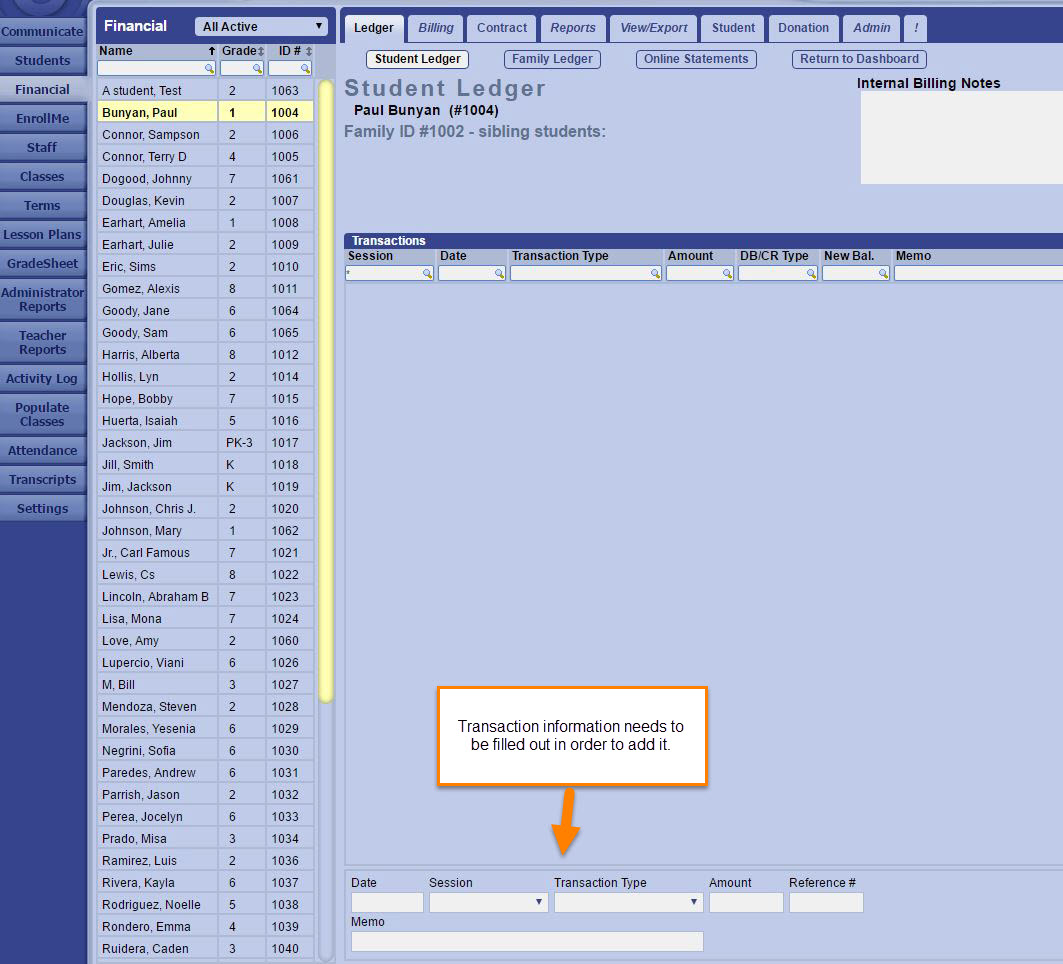Image resolution: width=1063 pixels, height=964 pixels.
Task: Open the Transaction Type dropdown at the bottom
Action: tap(628, 902)
